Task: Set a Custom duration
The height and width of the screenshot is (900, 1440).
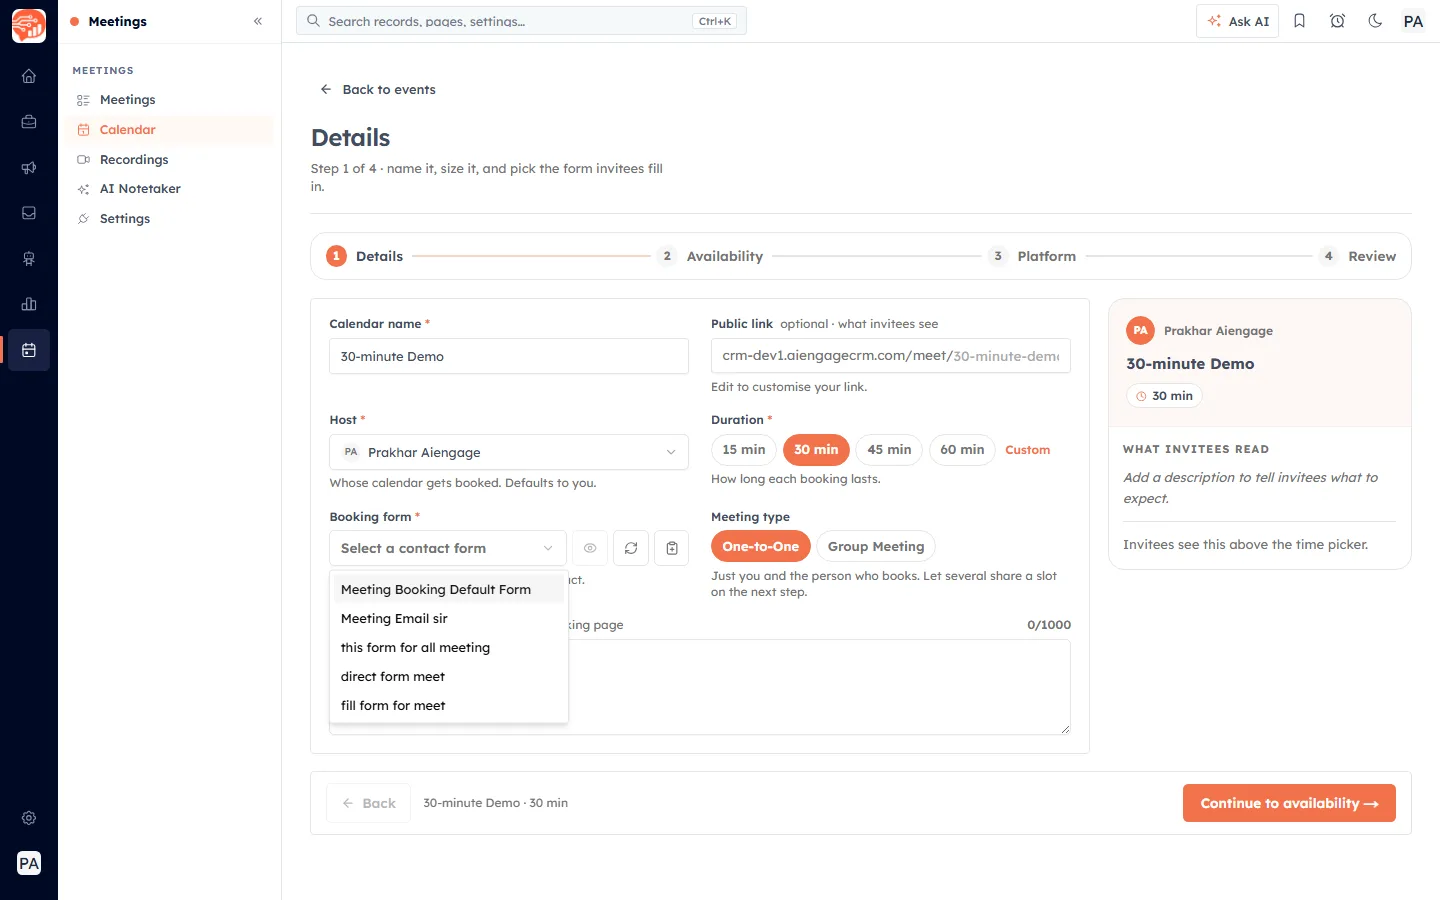Action: tap(1027, 450)
